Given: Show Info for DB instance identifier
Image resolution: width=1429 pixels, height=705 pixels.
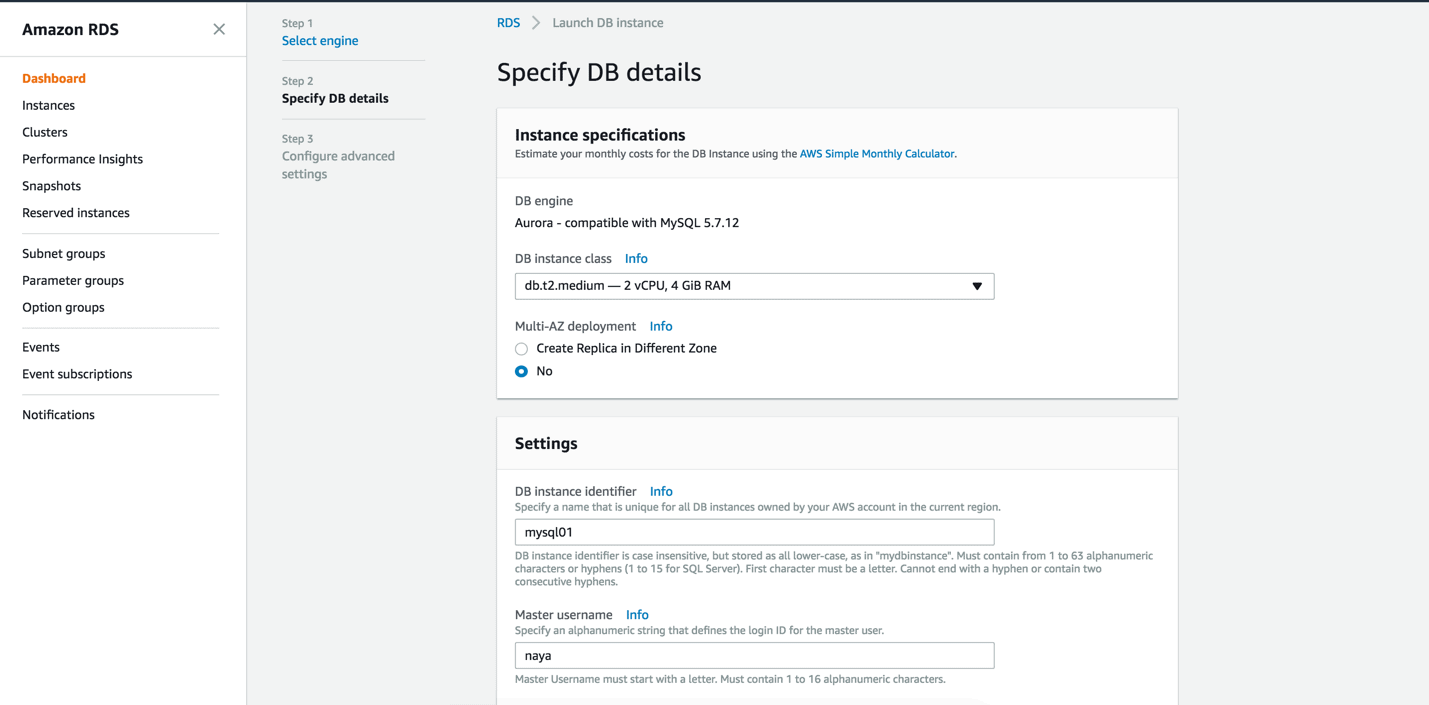Looking at the screenshot, I should click(x=661, y=492).
